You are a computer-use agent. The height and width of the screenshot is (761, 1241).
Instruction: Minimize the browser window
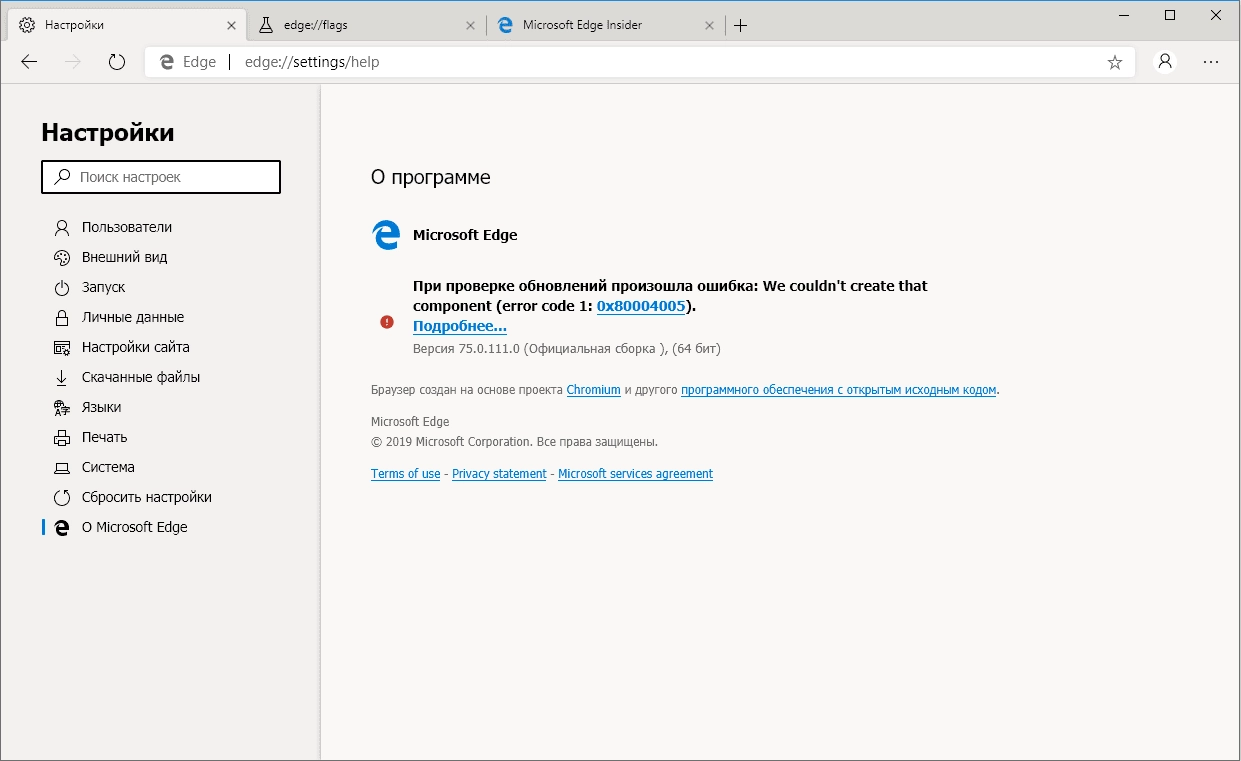1124,15
